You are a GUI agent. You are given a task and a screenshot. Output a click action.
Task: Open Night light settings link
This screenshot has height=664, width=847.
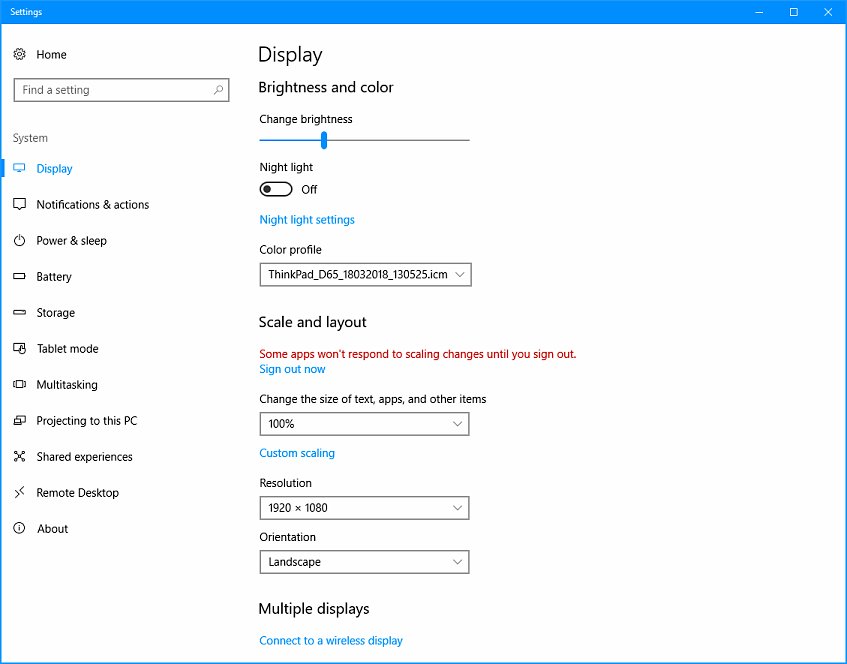pyautogui.click(x=307, y=220)
